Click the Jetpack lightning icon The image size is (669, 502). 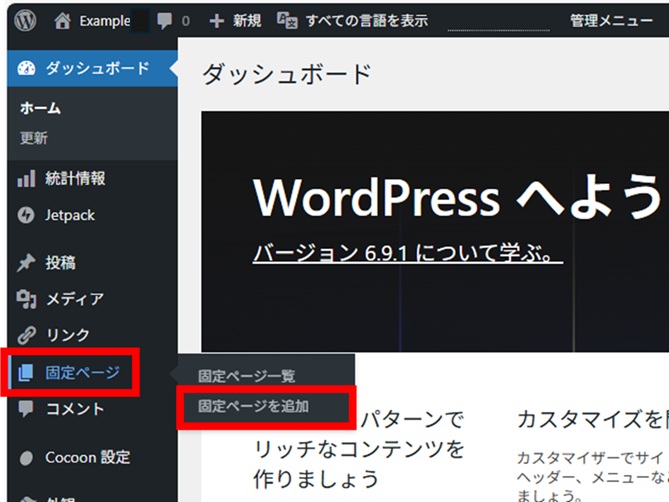tap(27, 215)
